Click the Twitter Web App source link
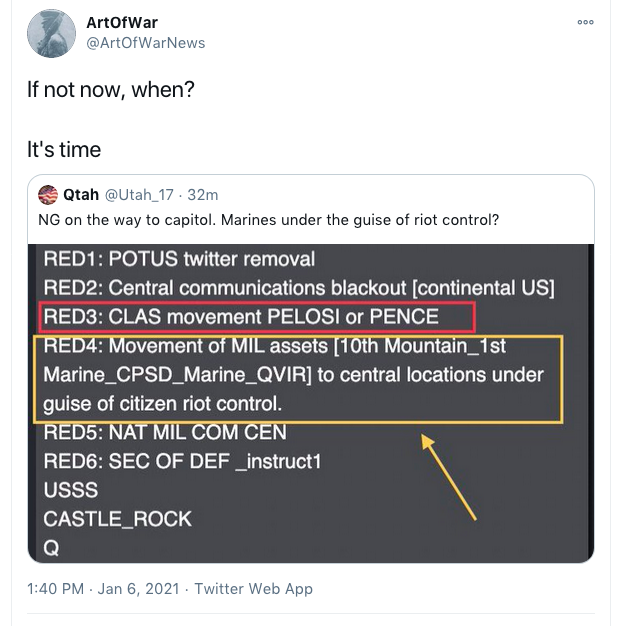Viewport: 621px width, 626px height. pyautogui.click(x=253, y=589)
